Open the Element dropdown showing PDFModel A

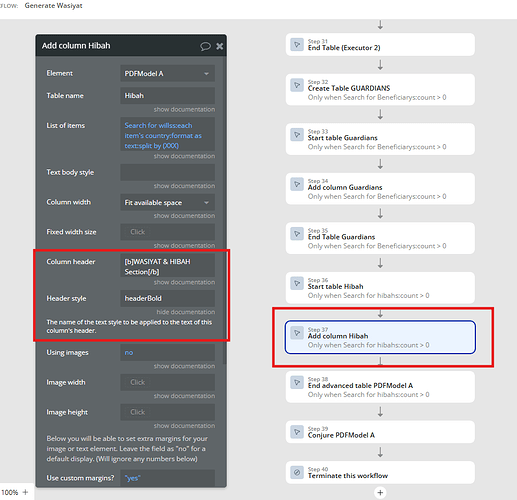[x=167, y=73]
